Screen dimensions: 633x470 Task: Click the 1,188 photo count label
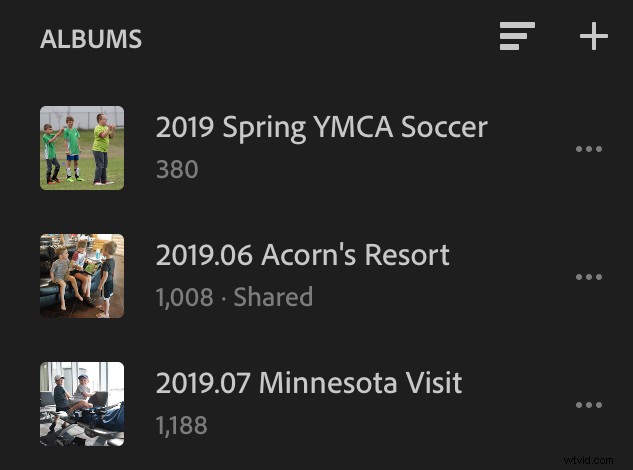pos(181,425)
